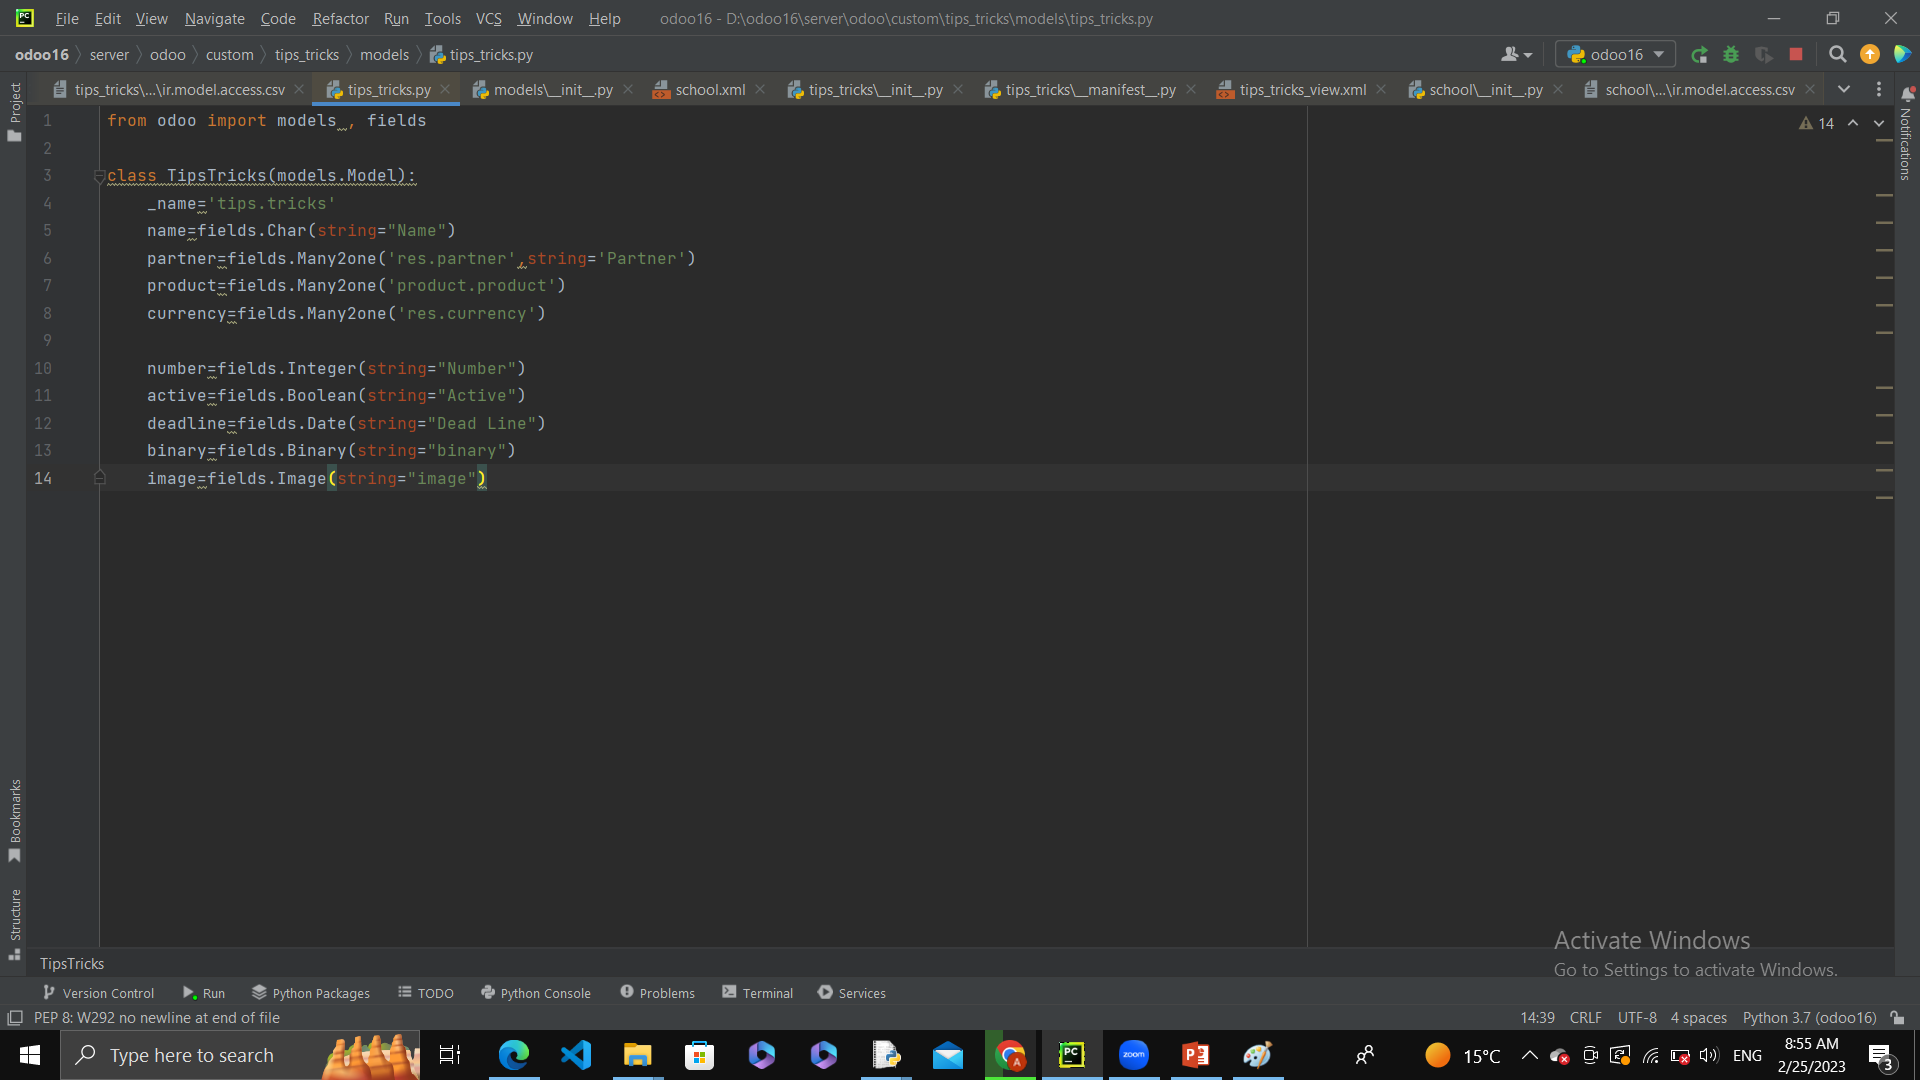Toggle file read-only lock icon
Screen dimensions: 1920x1080
[x=1897, y=1018]
